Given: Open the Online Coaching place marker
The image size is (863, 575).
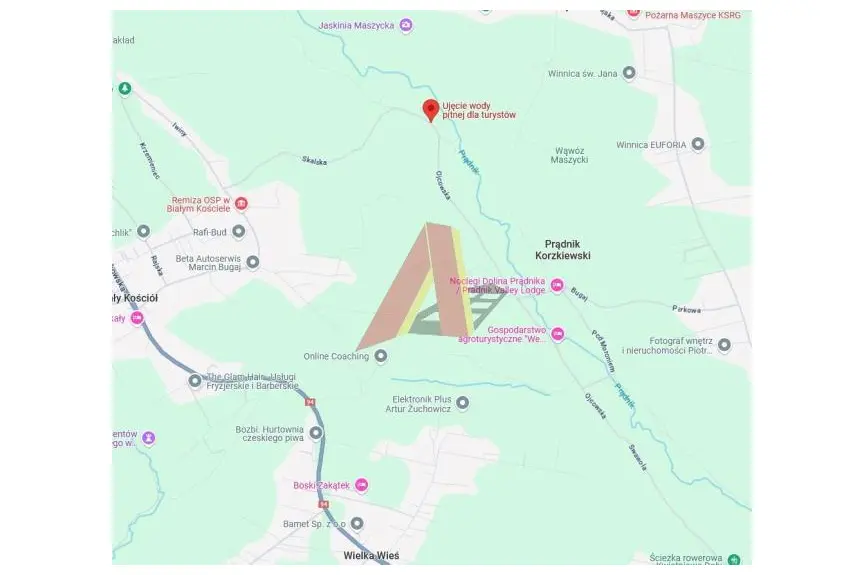Looking at the screenshot, I should coord(380,356).
